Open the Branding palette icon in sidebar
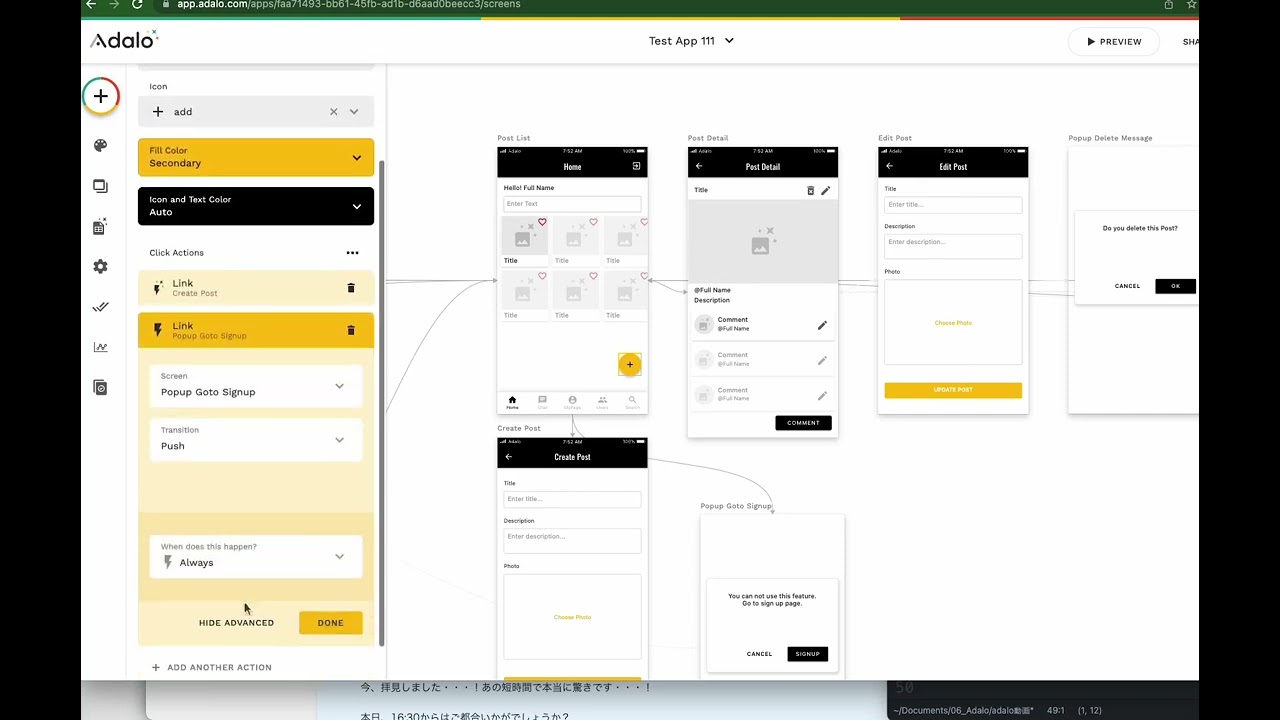This screenshot has width=1280, height=720. [x=100, y=145]
